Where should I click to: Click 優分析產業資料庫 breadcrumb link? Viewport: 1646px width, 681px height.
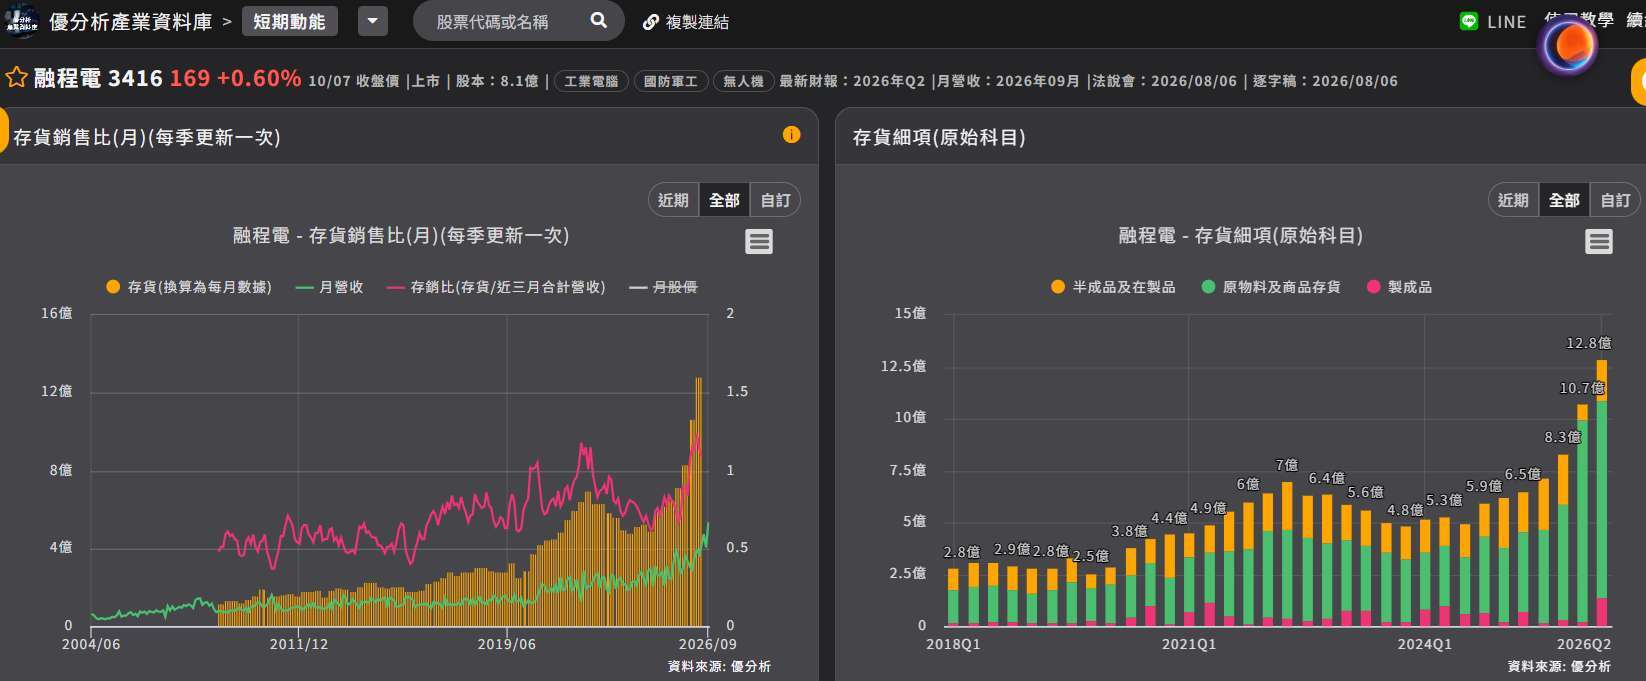pos(131,21)
